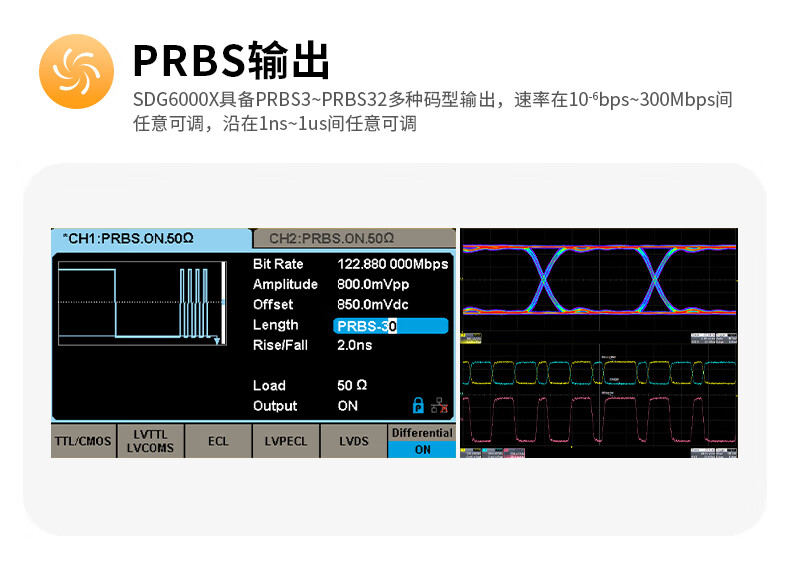Click the eye diagram oscilloscope display
The width and height of the screenshot is (790, 574).
coord(598,278)
